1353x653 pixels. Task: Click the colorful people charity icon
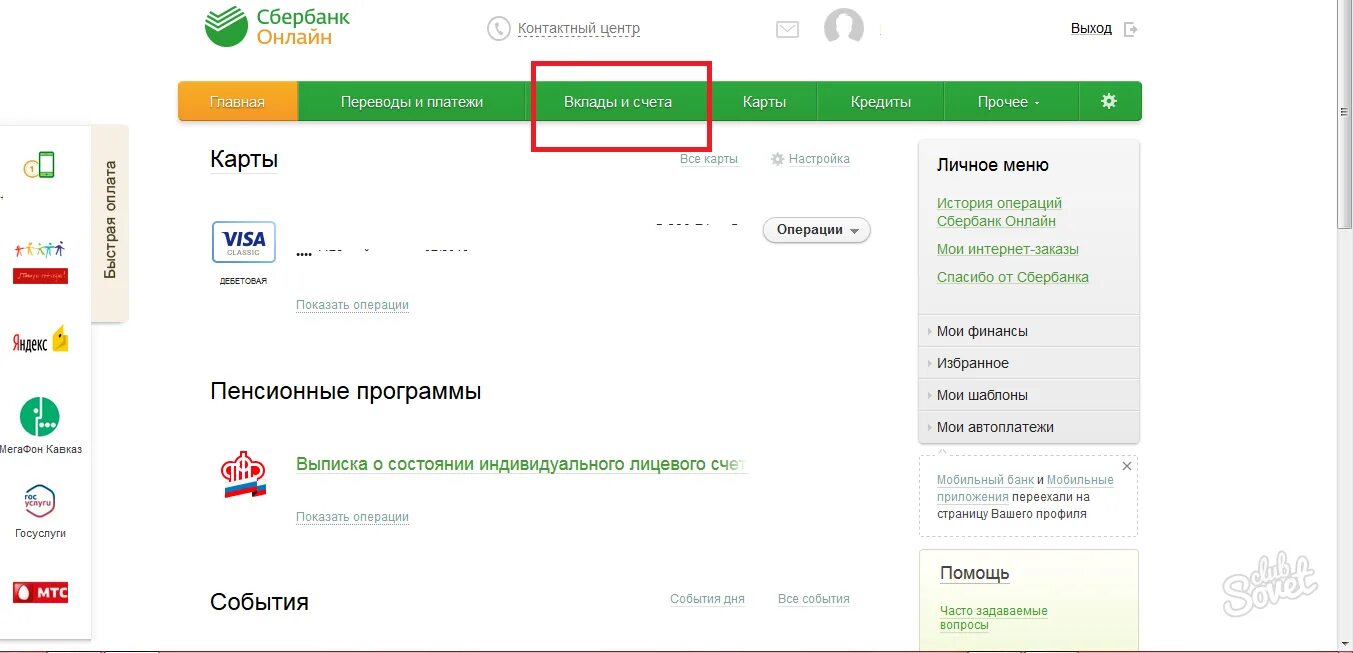pyautogui.click(x=40, y=261)
